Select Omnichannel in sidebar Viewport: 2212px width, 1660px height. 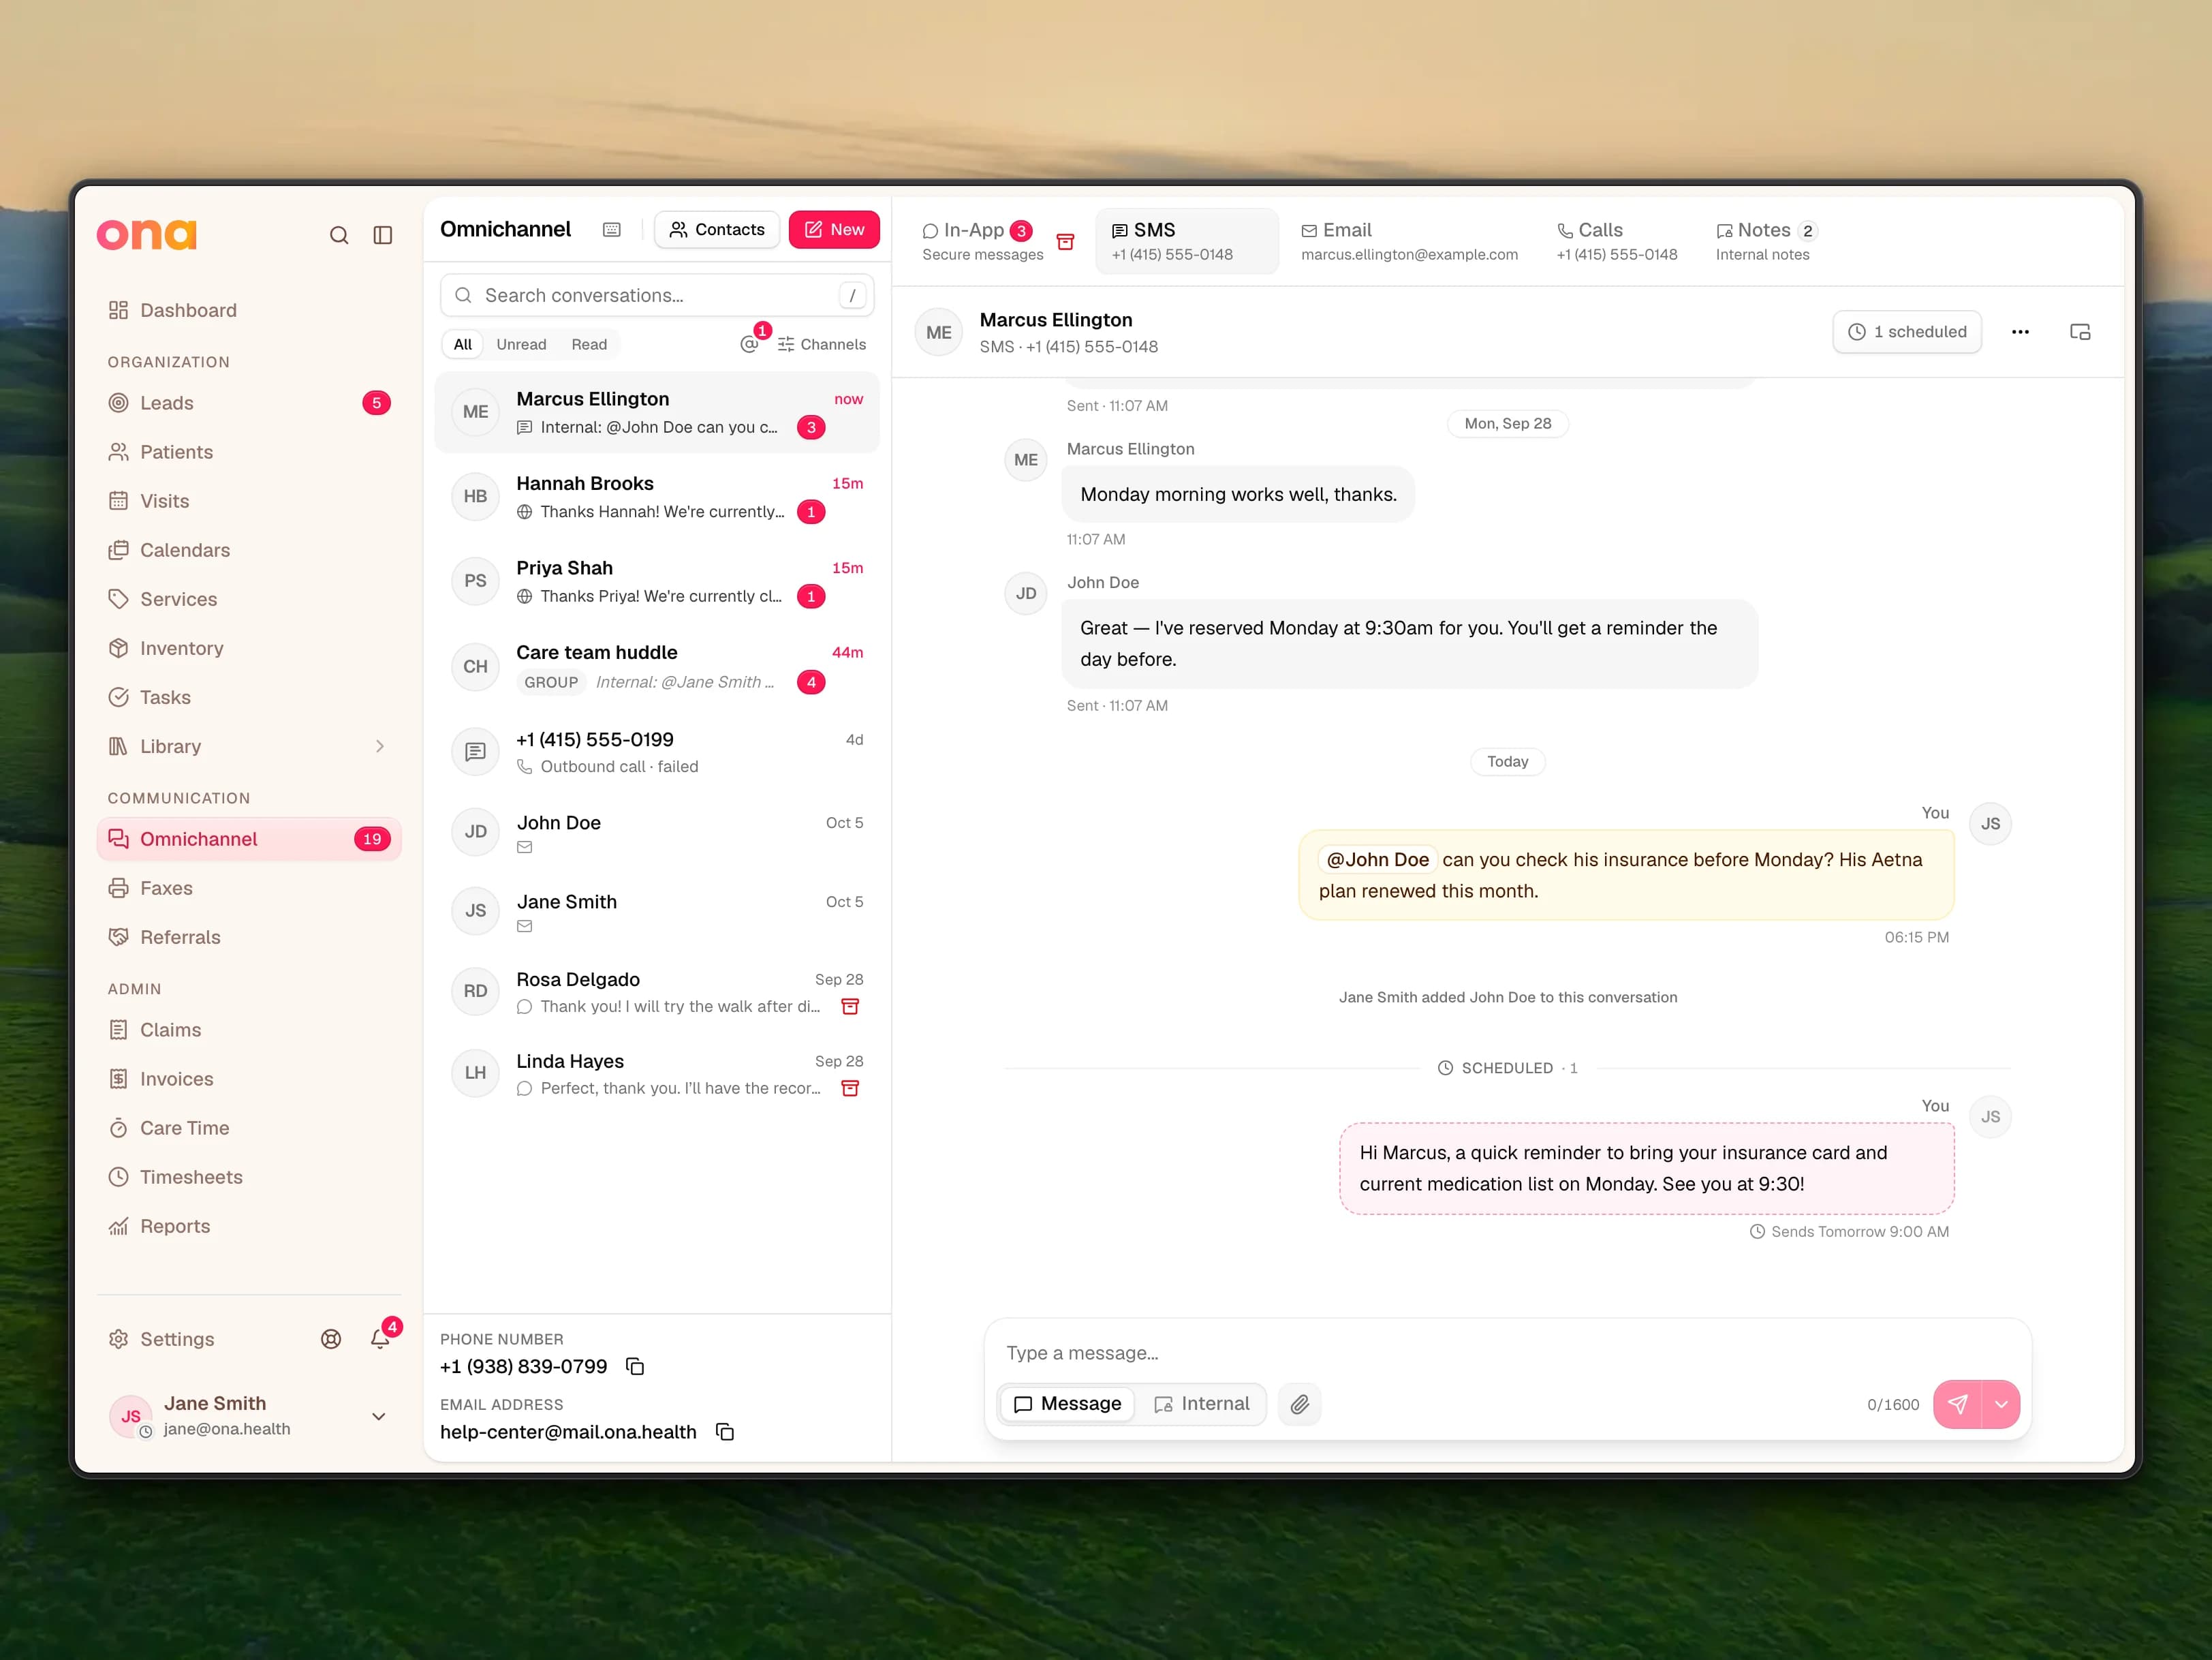(249, 839)
